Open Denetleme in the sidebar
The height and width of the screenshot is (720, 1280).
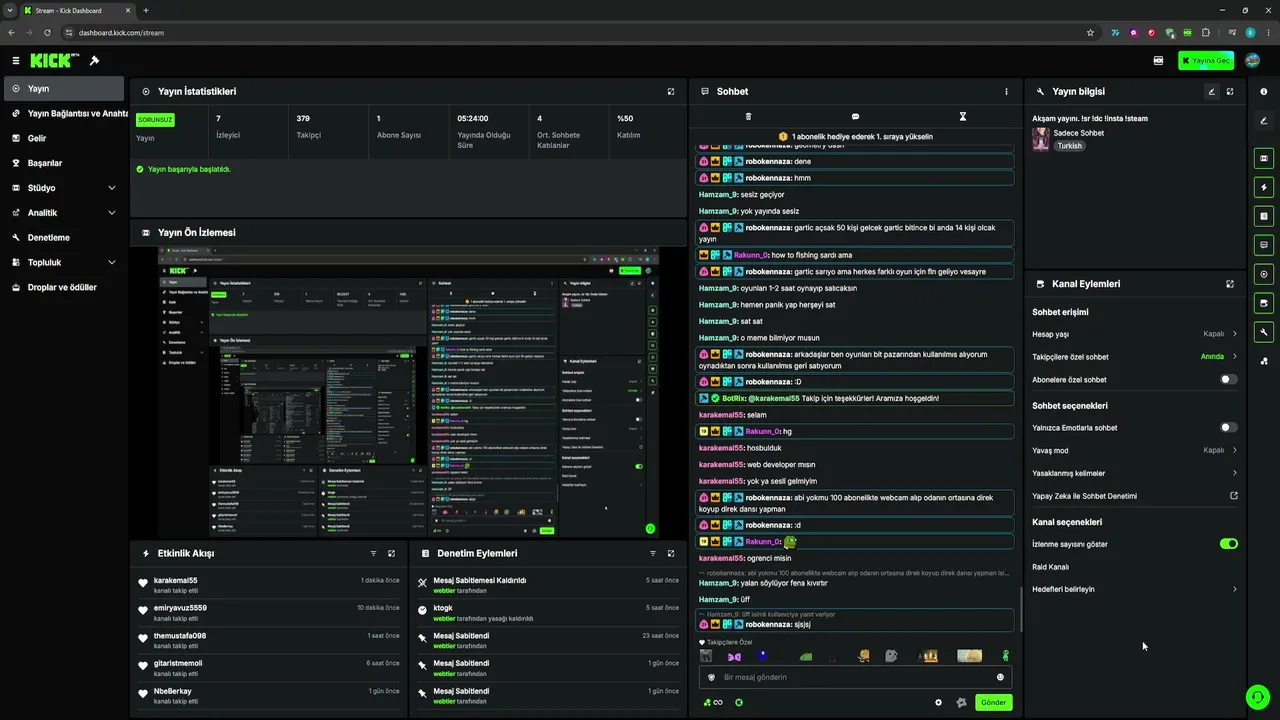65,238
